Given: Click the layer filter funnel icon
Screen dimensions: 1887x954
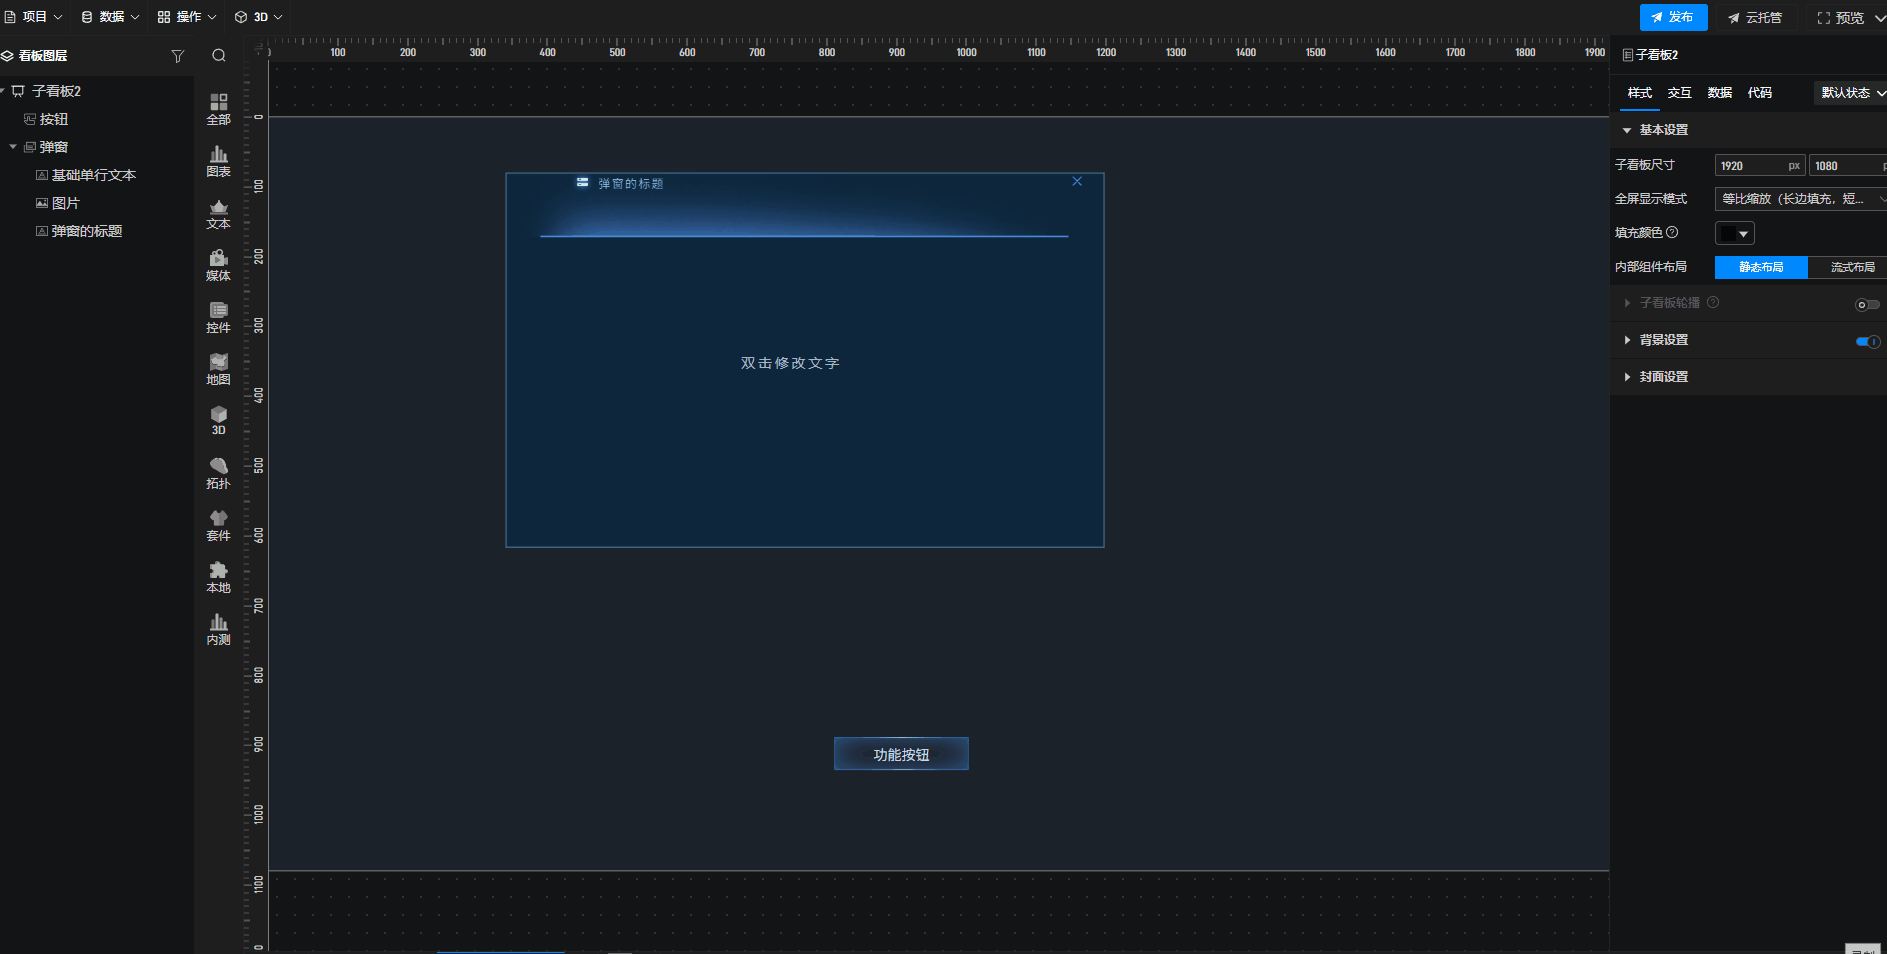Looking at the screenshot, I should 178,56.
